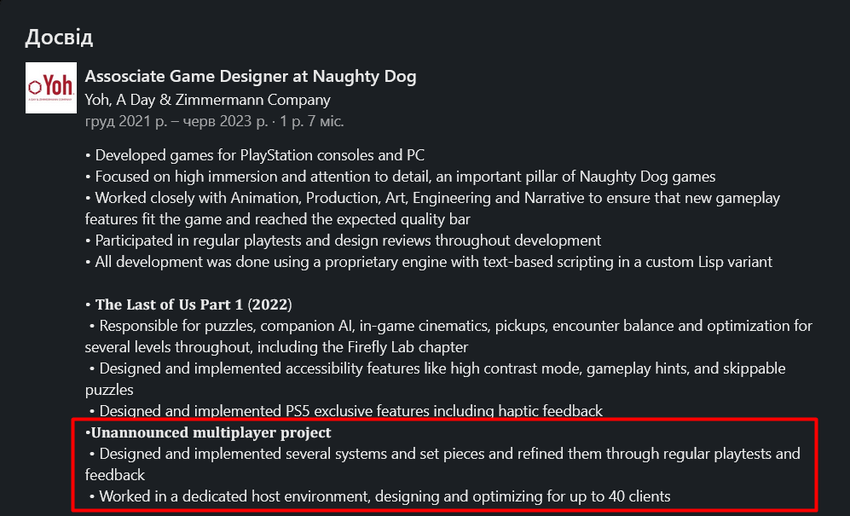The image size is (850, 516).
Task: Open the Assosciate Game Designer job title
Action: pos(250,77)
